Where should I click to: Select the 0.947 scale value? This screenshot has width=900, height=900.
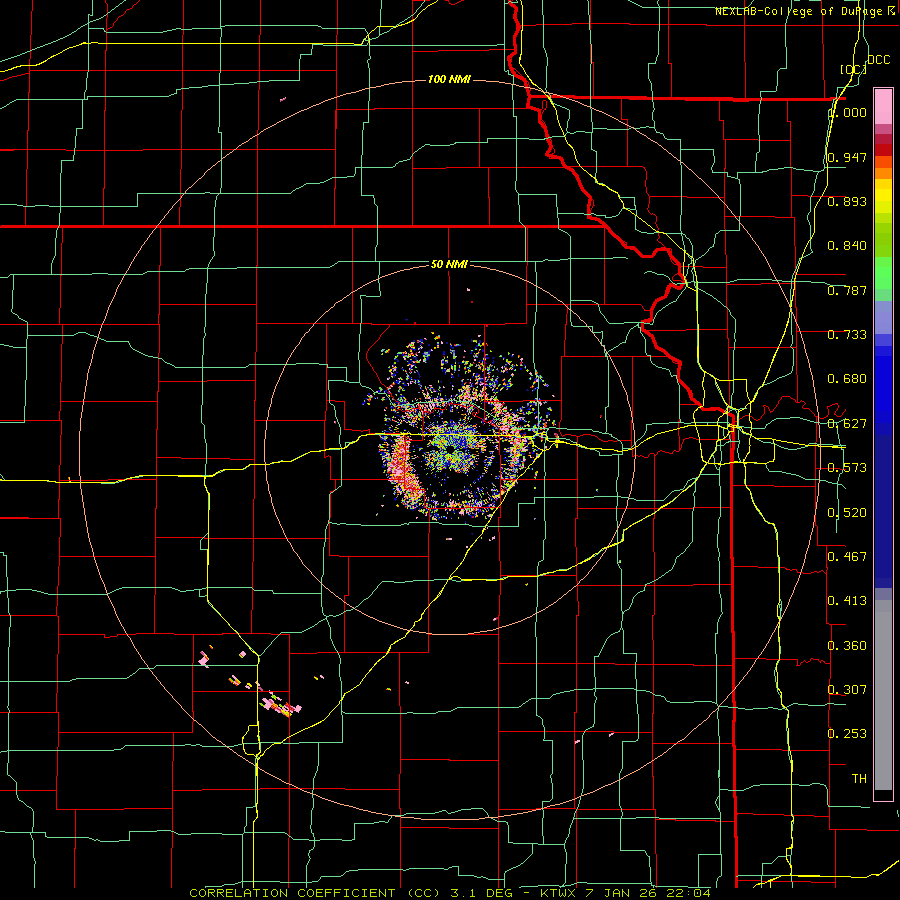(x=847, y=157)
